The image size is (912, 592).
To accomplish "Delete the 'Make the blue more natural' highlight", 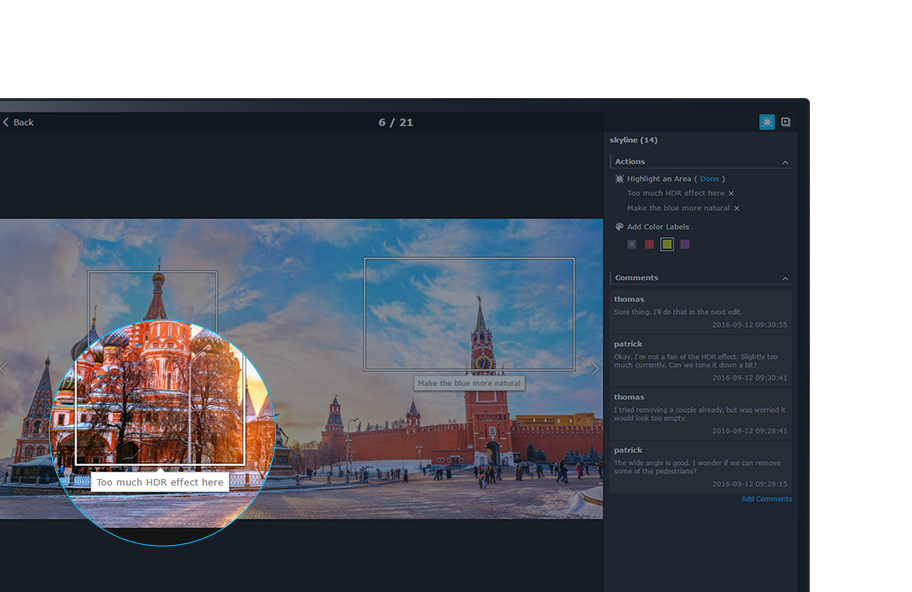I will [737, 209].
